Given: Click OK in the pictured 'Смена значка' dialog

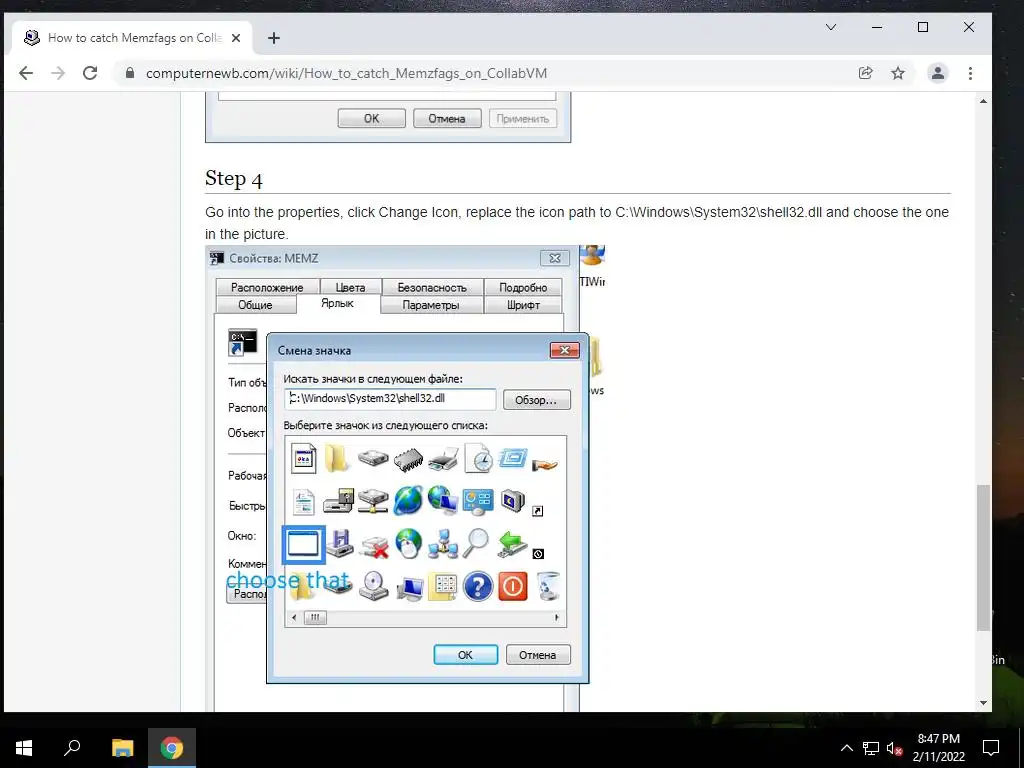Looking at the screenshot, I should (466, 654).
